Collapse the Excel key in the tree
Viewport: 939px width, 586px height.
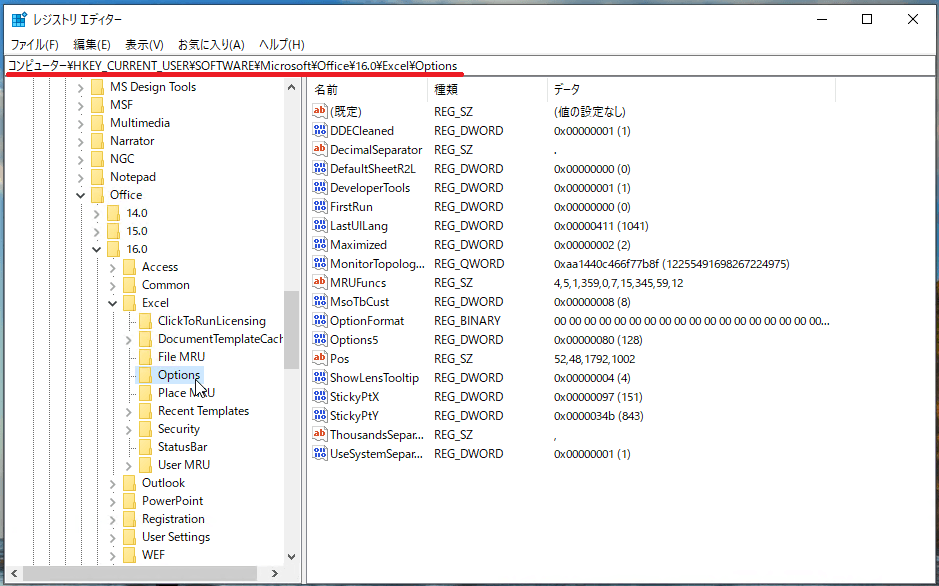click(113, 303)
